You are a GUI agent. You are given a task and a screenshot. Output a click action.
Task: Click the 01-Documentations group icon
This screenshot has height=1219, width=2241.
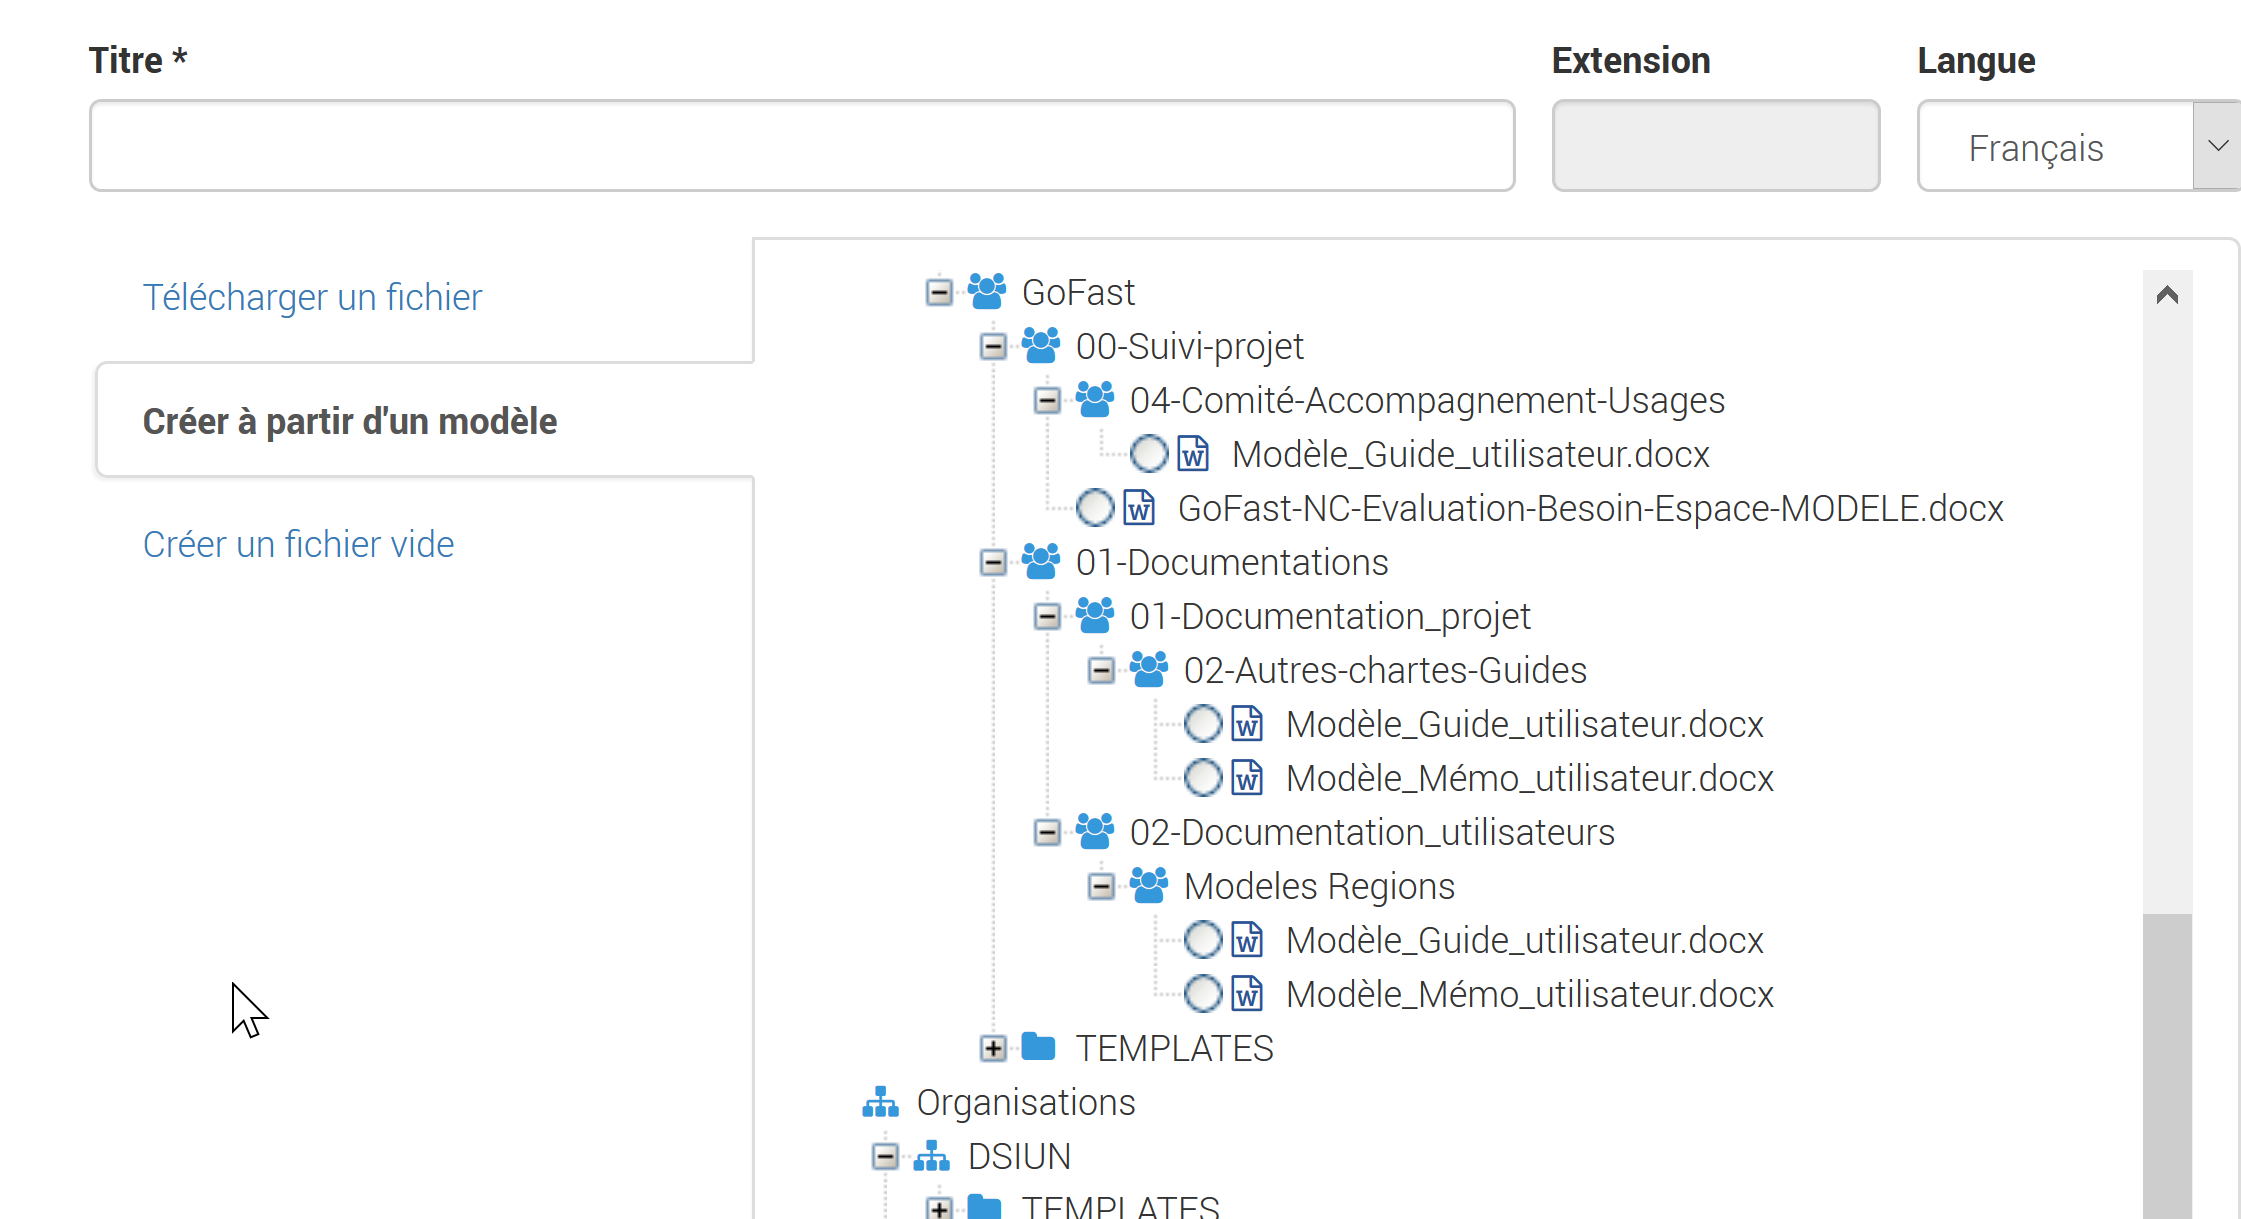[1040, 562]
